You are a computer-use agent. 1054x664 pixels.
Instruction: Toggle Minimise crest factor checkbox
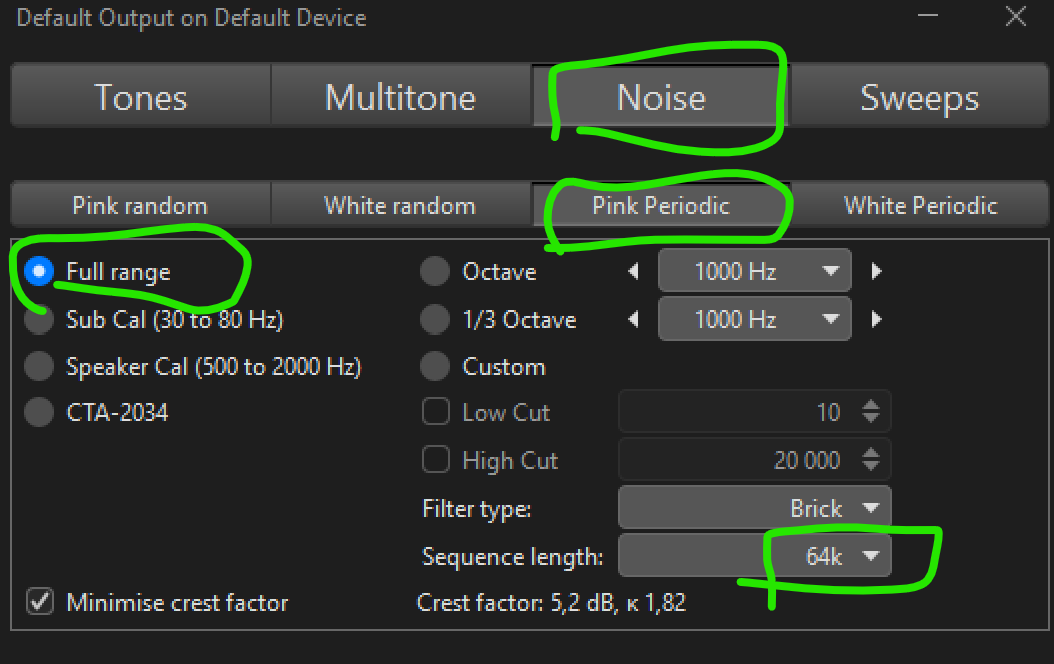click(40, 602)
